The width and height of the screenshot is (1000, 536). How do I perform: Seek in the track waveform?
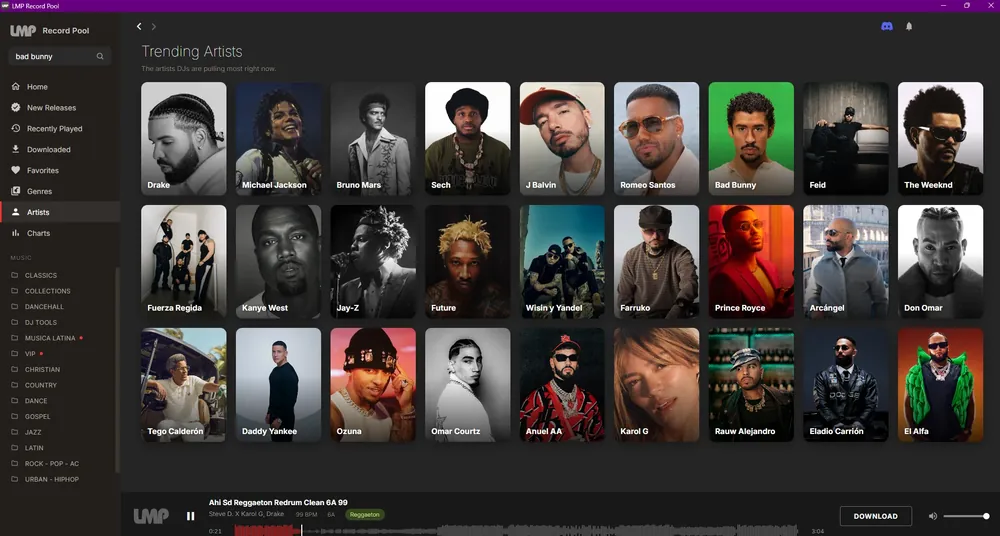pyautogui.click(x=515, y=530)
